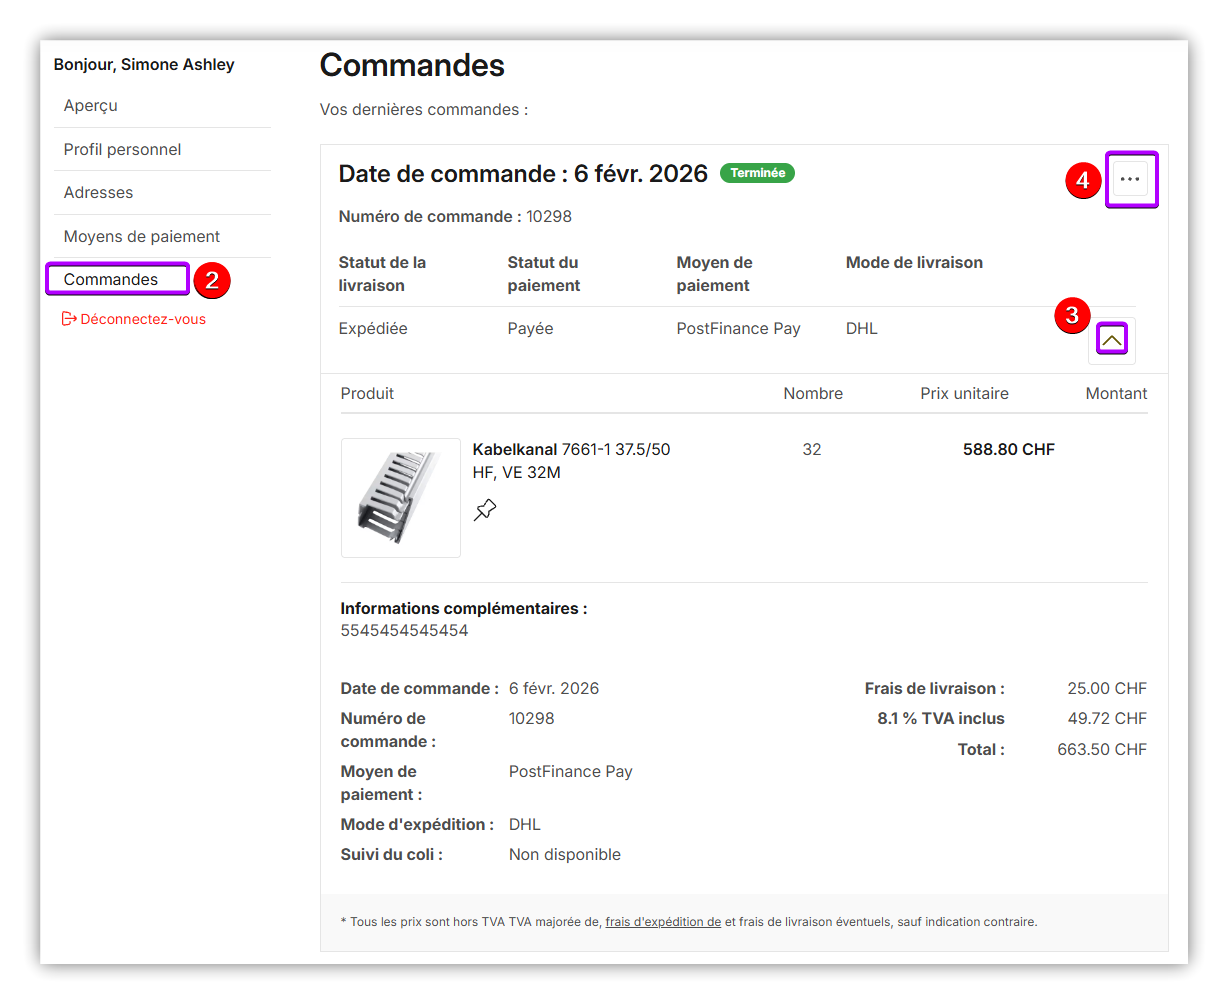
Task: Click the green Terminée status badge
Action: [x=757, y=173]
